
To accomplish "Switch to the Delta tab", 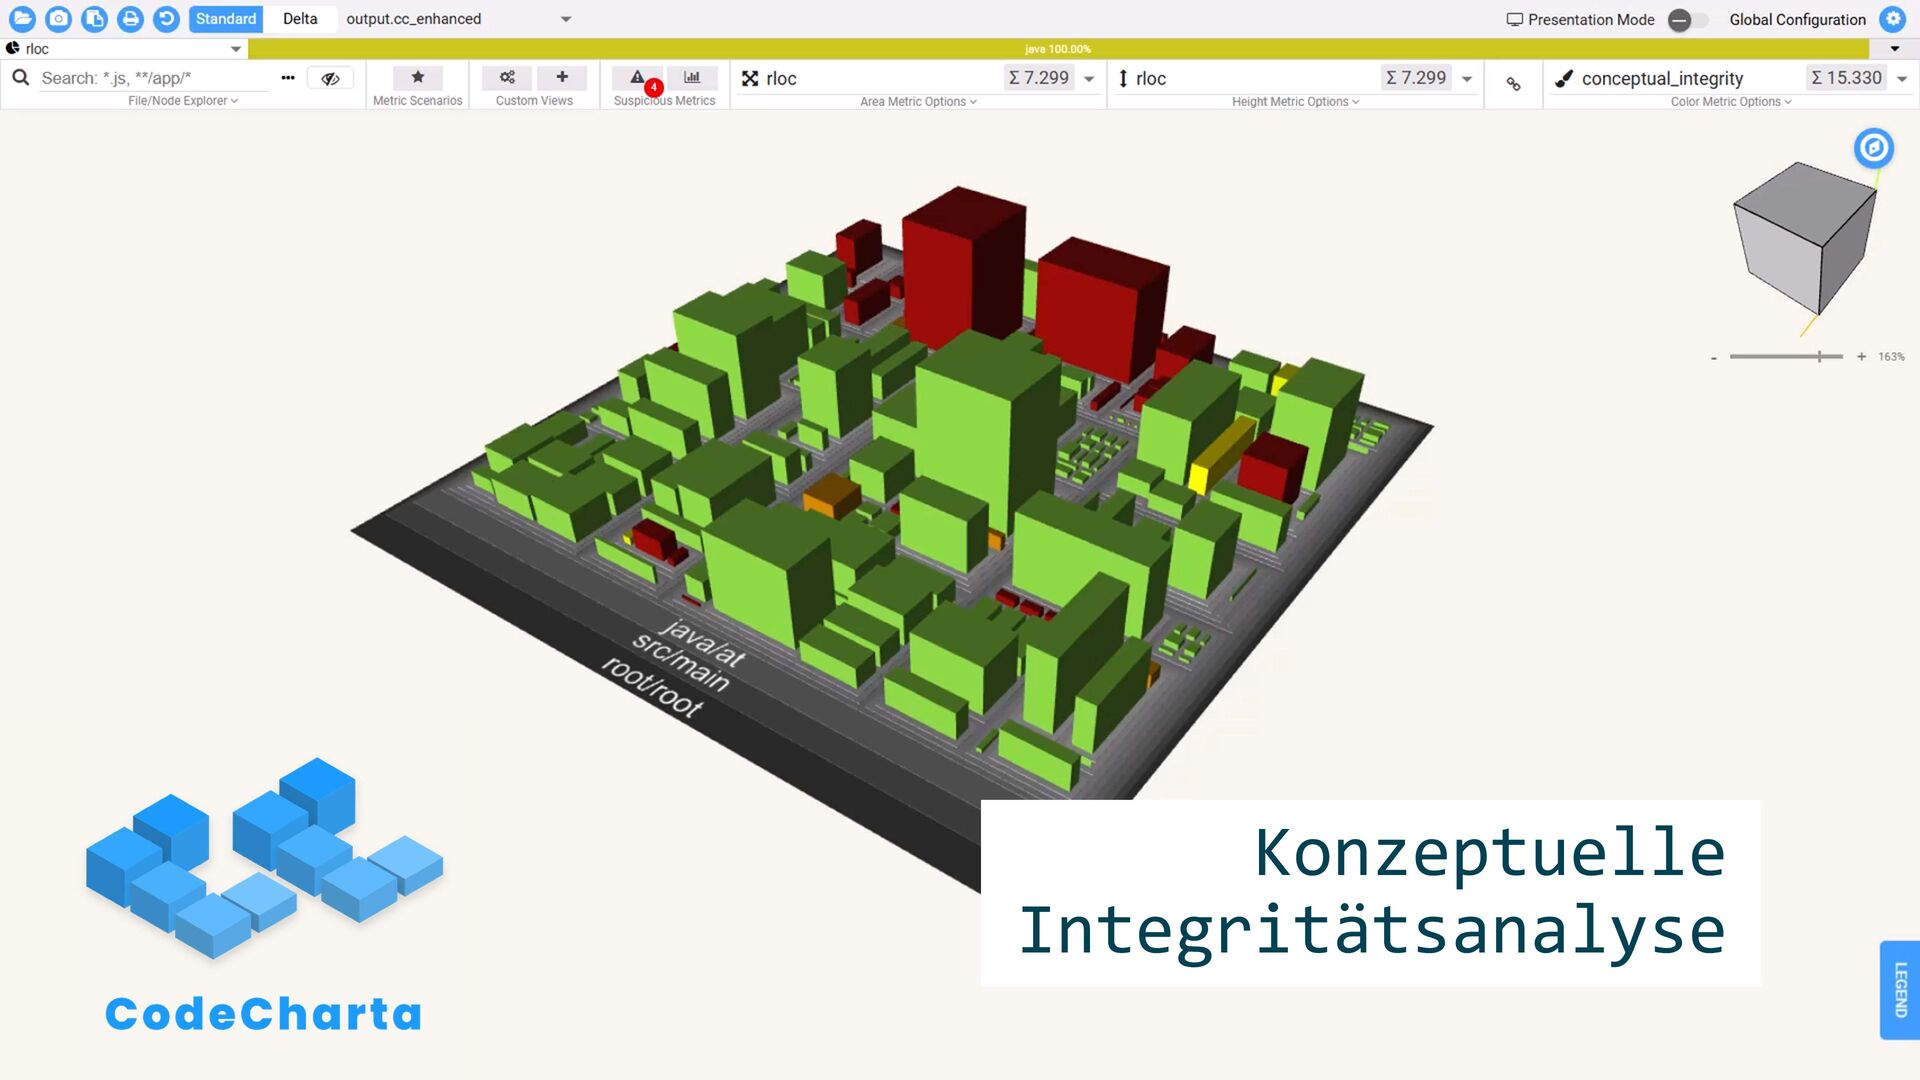I will [300, 19].
